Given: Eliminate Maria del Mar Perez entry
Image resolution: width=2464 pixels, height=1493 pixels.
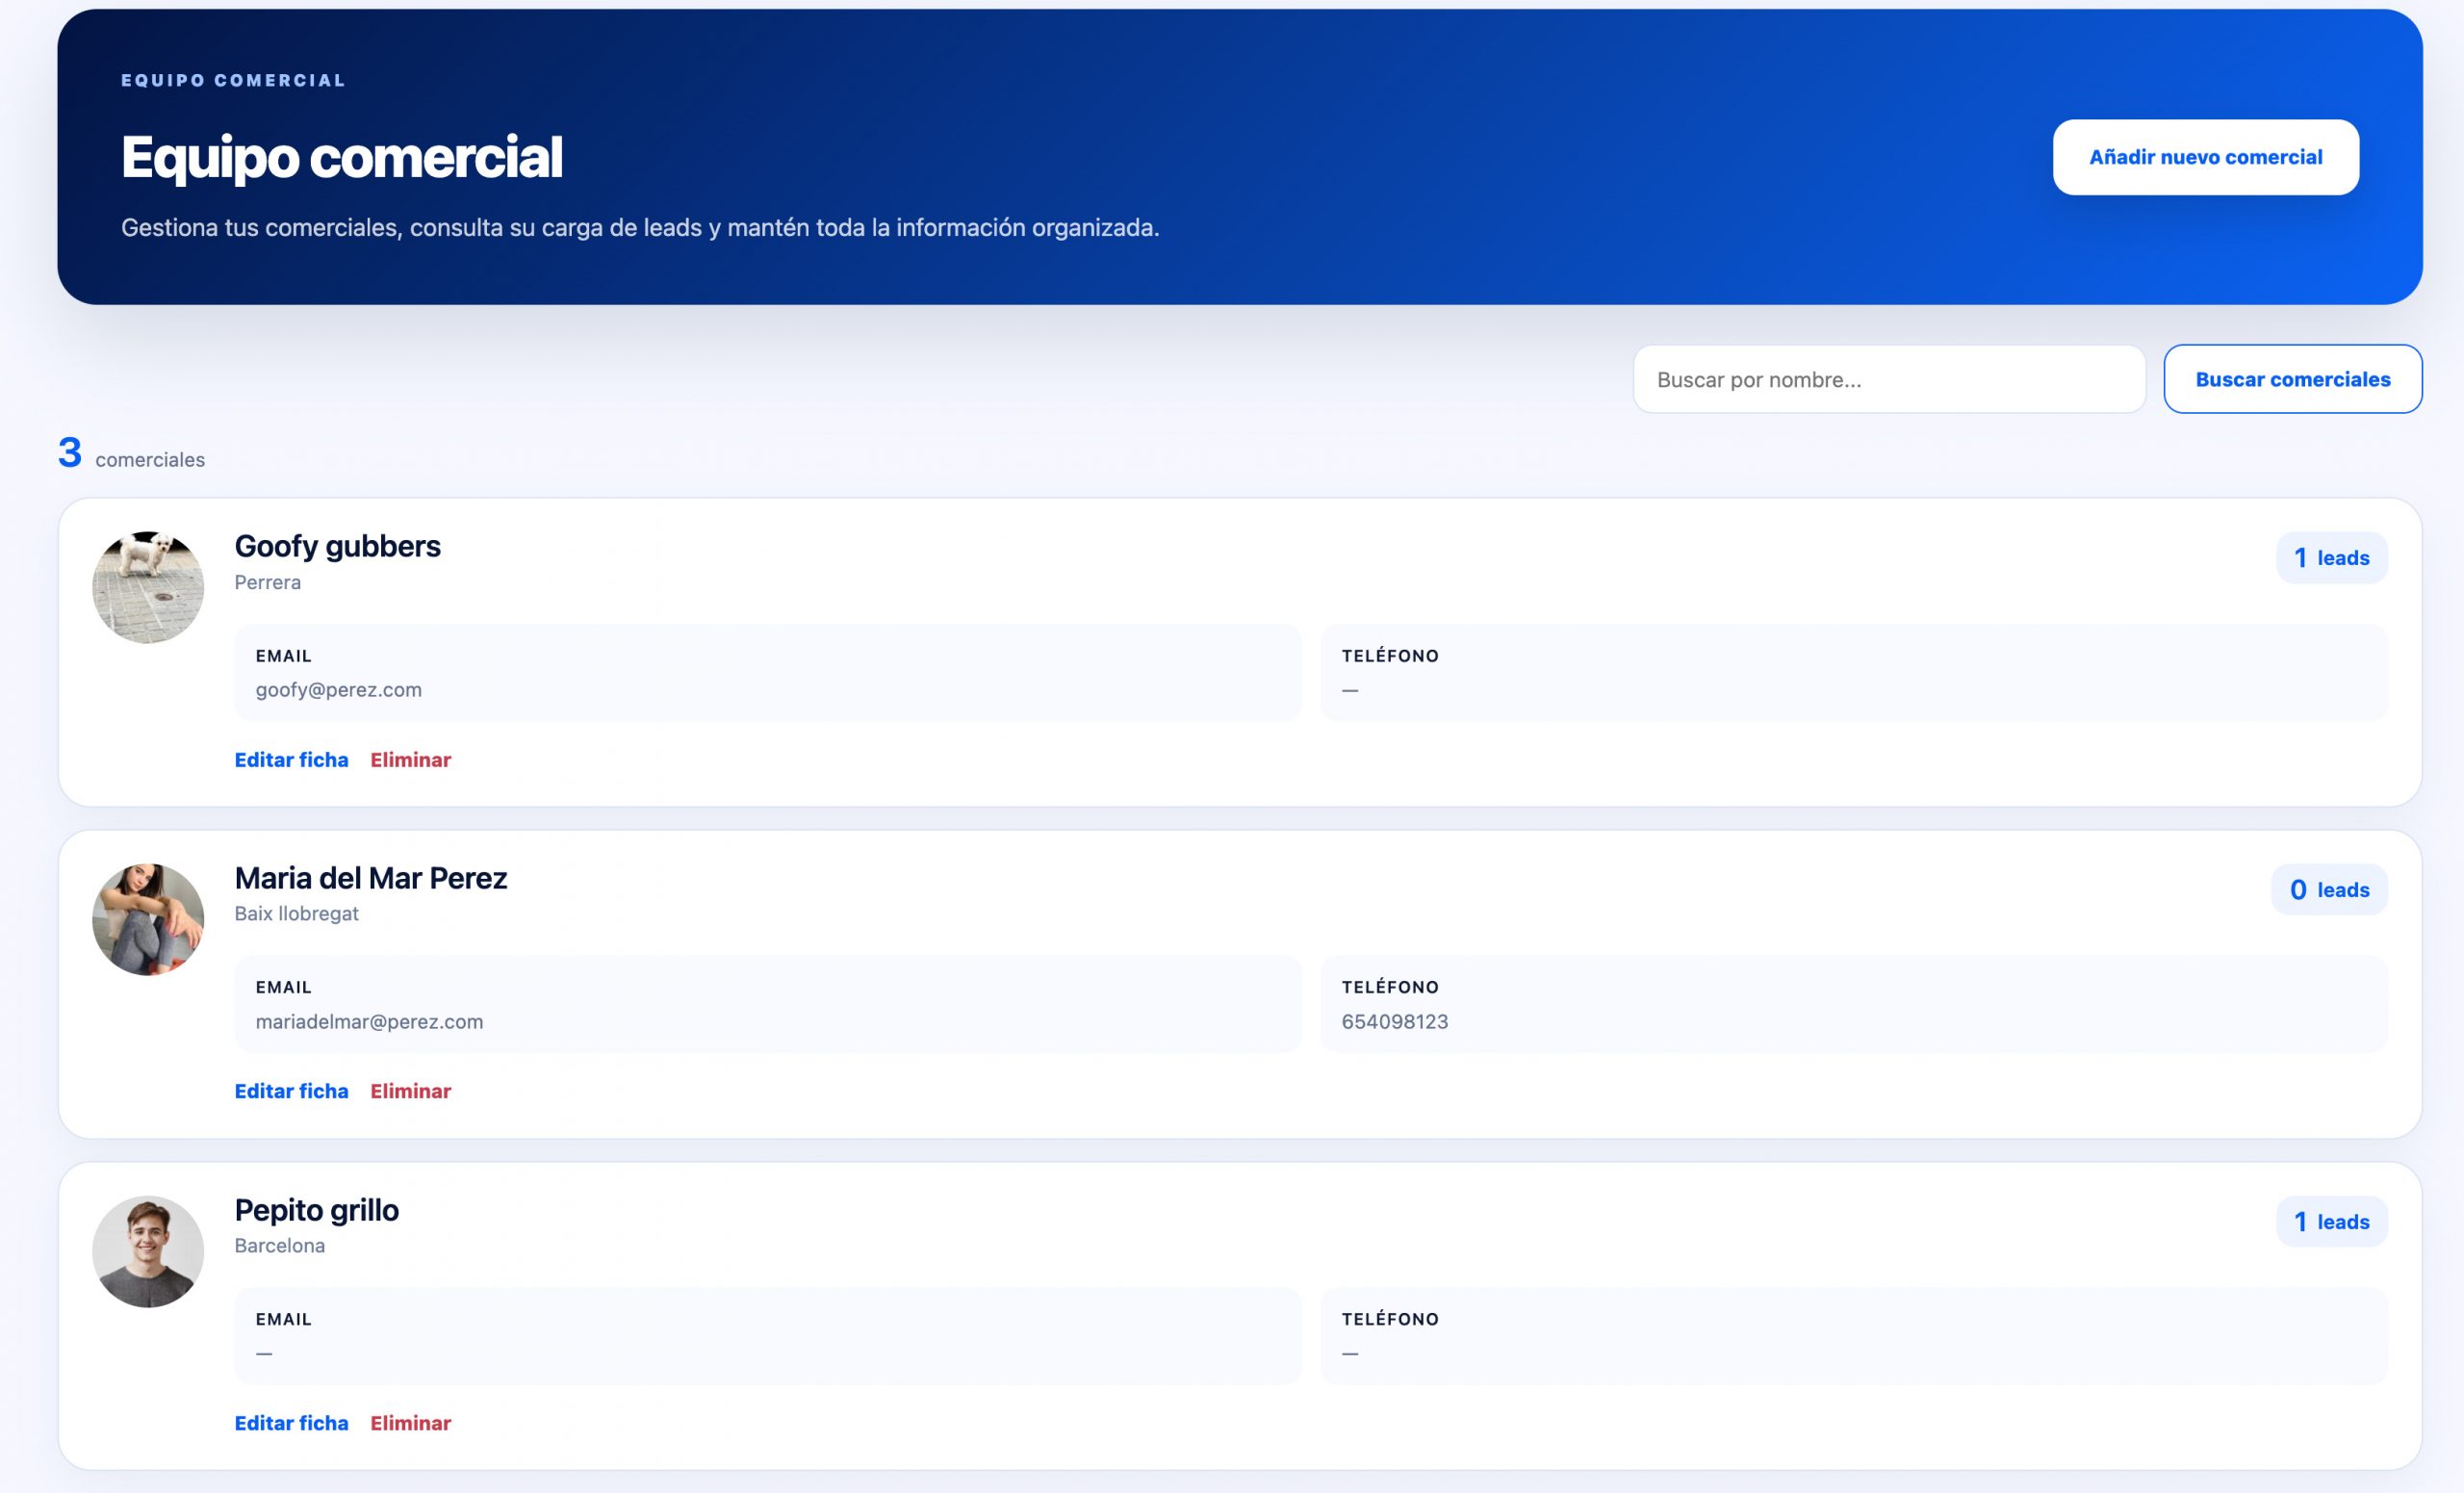Looking at the screenshot, I should pos(410,1091).
